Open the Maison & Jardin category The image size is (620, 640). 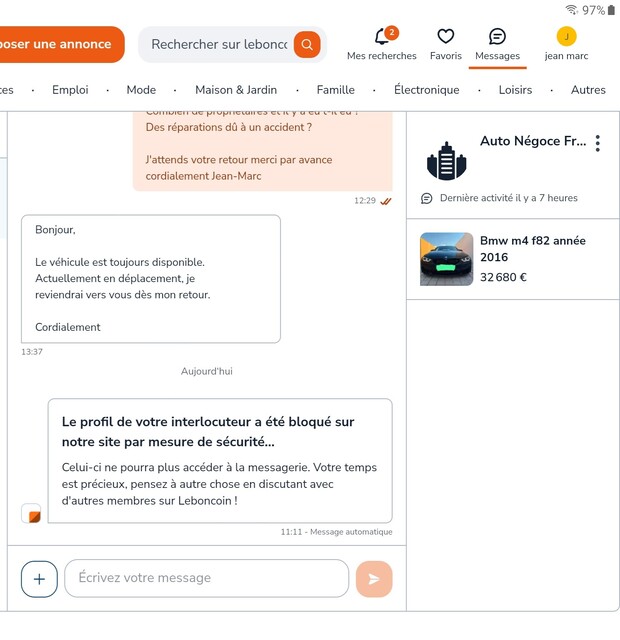coord(236,90)
